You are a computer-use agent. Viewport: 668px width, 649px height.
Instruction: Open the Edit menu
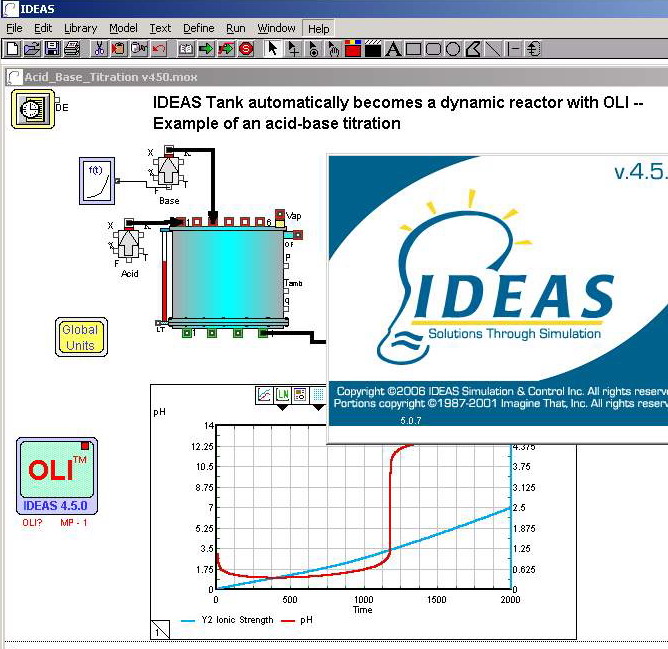point(43,28)
